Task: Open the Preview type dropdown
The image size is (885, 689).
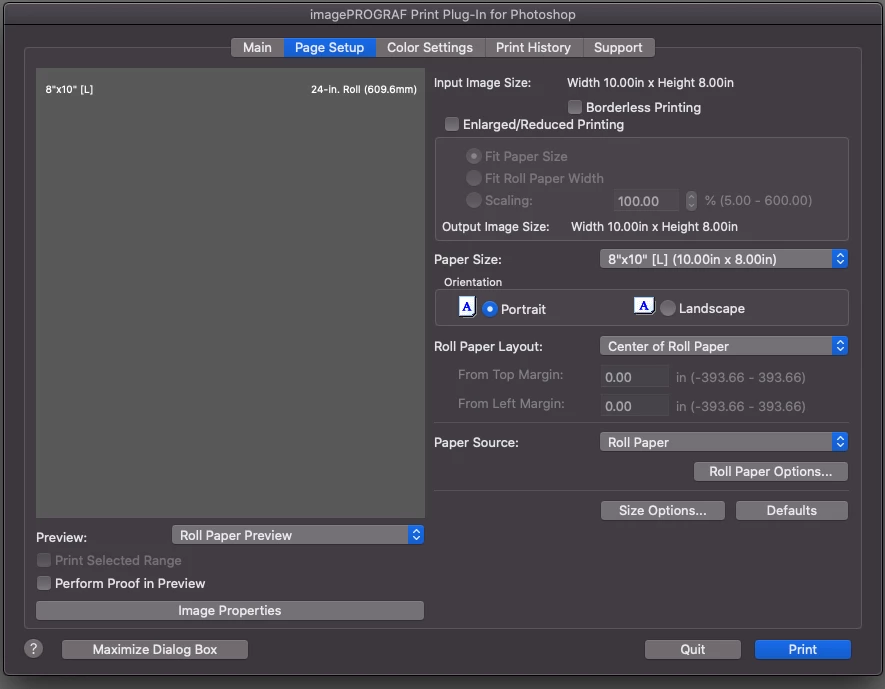Action: point(297,535)
